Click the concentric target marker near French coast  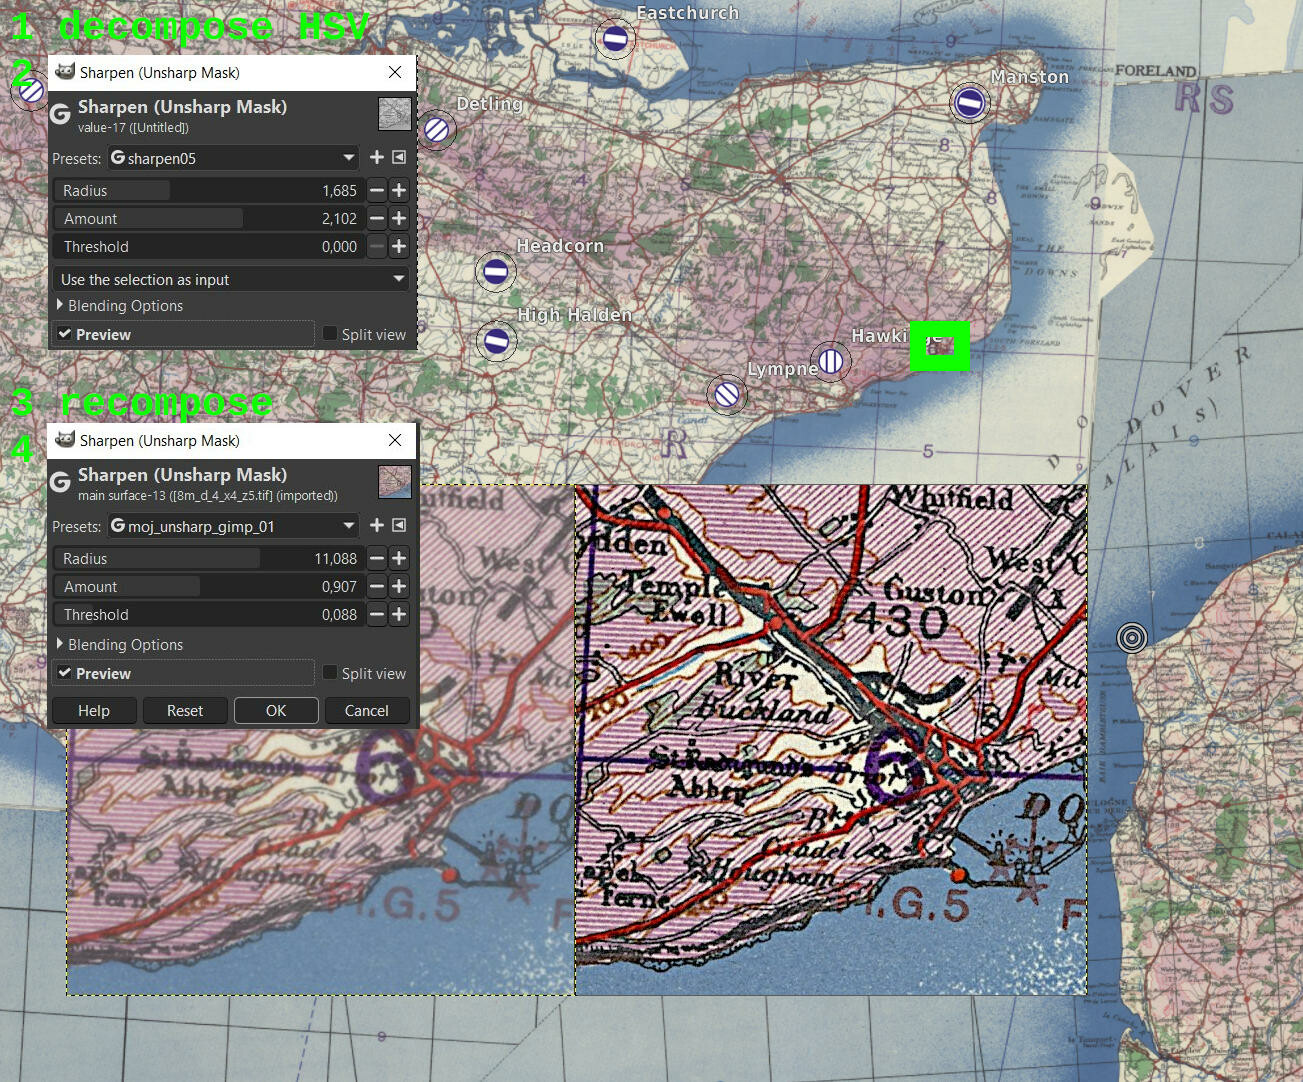[x=1132, y=637]
